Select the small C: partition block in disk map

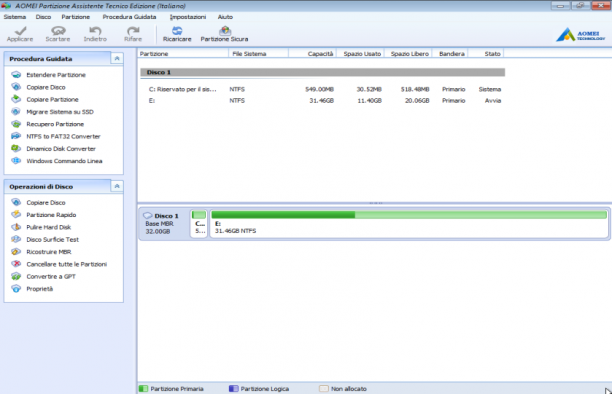click(x=199, y=223)
